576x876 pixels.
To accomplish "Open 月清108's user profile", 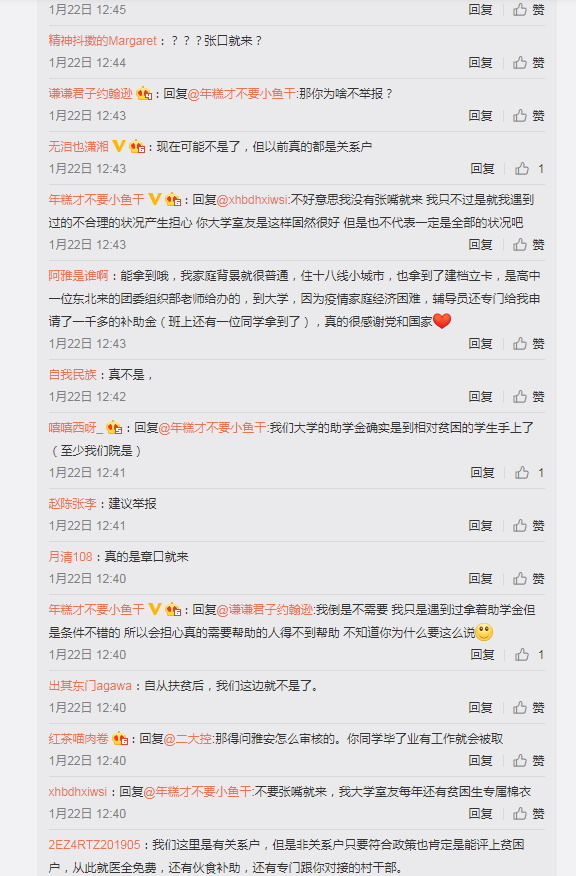I will pos(70,556).
